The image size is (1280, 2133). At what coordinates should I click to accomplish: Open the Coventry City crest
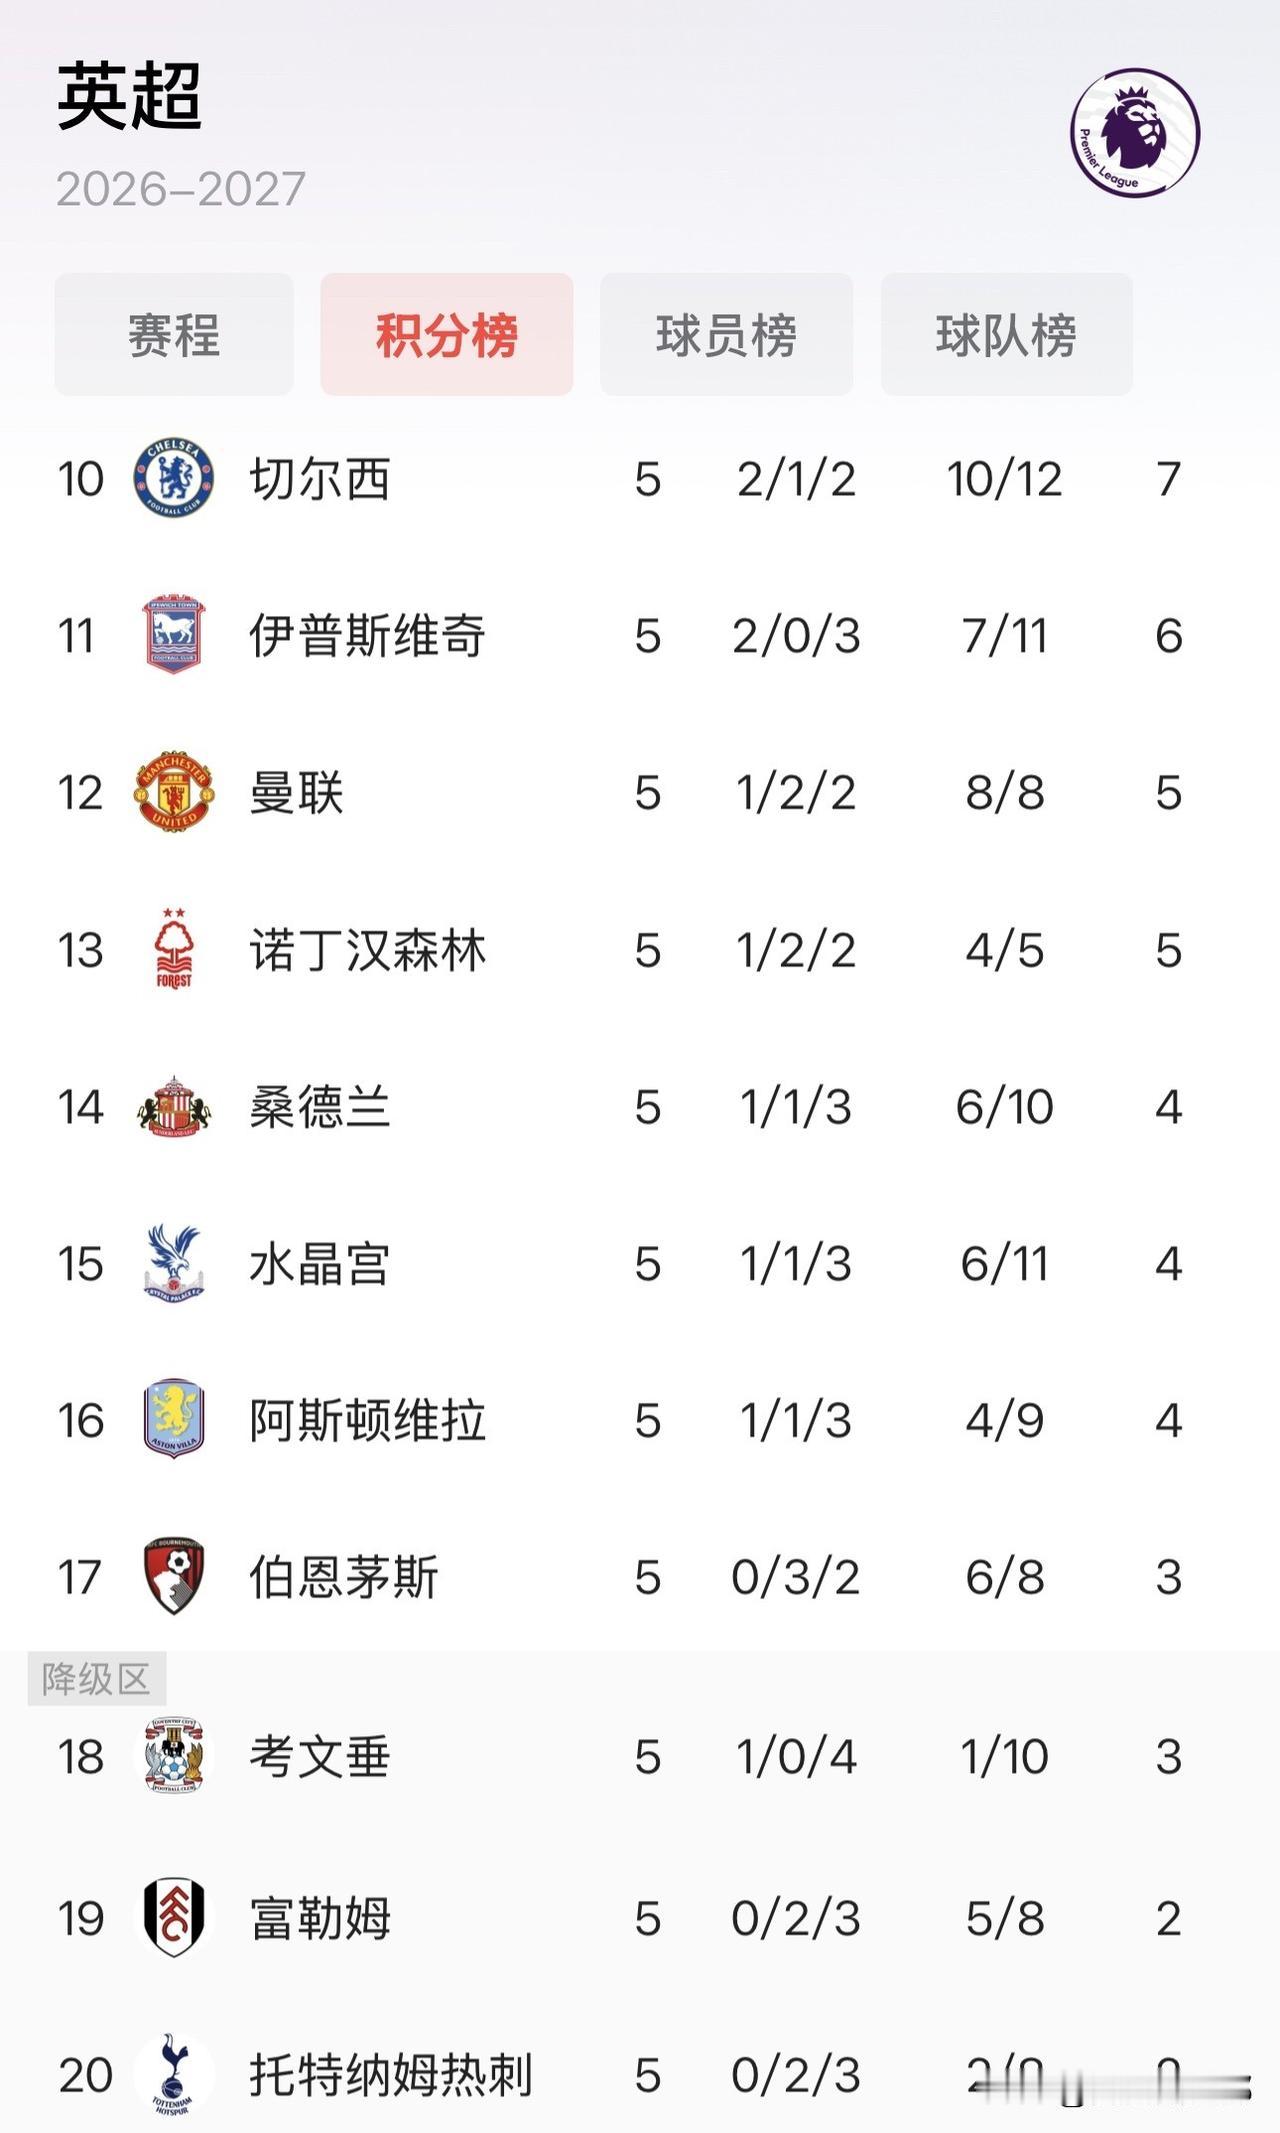174,1755
